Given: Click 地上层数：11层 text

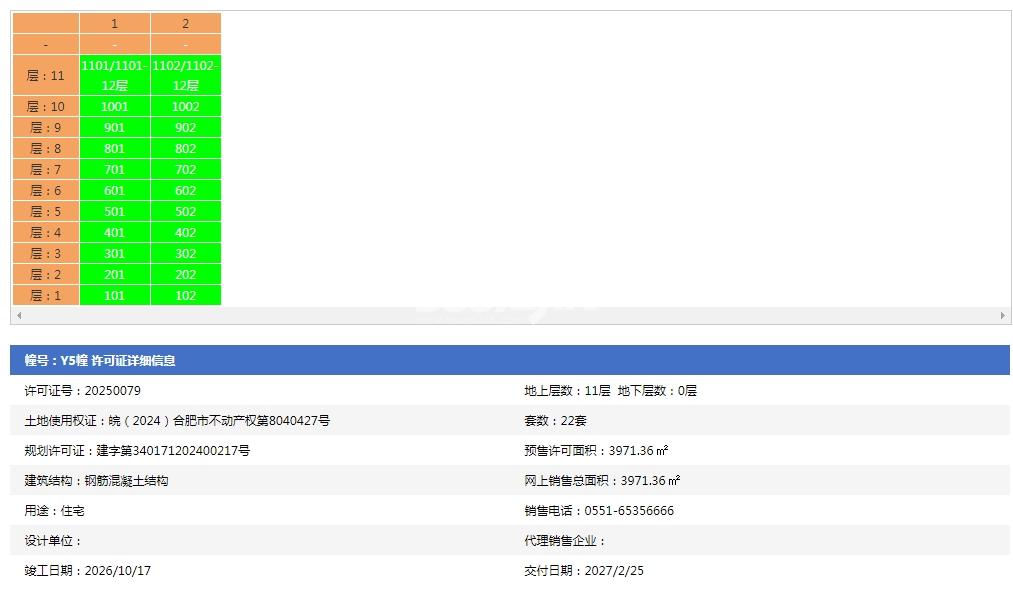Looking at the screenshot, I should click(567, 391).
